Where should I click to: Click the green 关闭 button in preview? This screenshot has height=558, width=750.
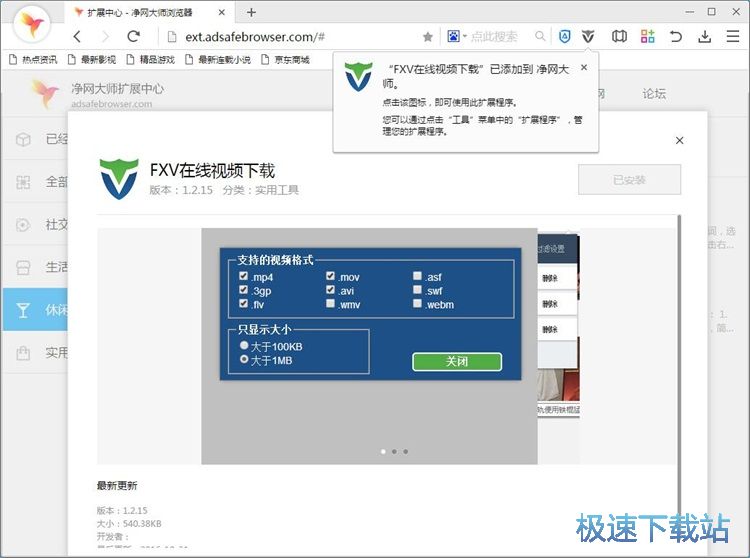pyautogui.click(x=457, y=361)
